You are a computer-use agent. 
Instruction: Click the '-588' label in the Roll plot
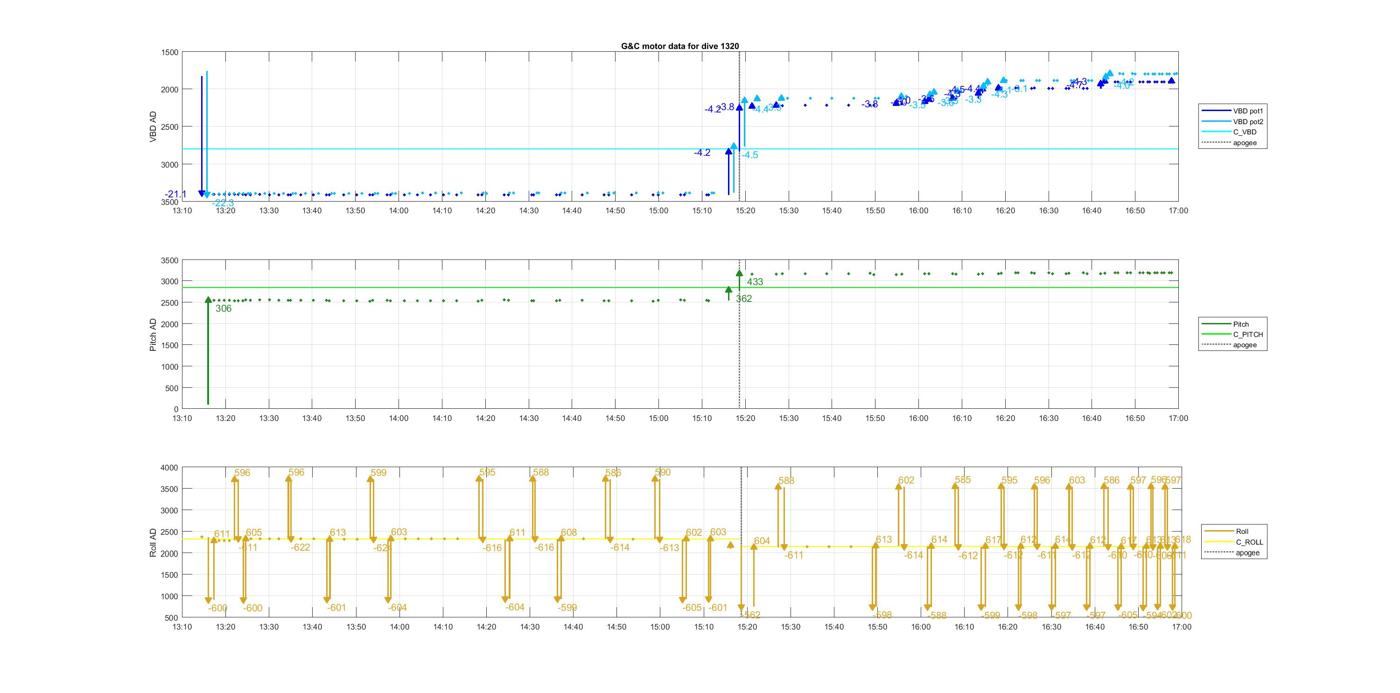(937, 616)
